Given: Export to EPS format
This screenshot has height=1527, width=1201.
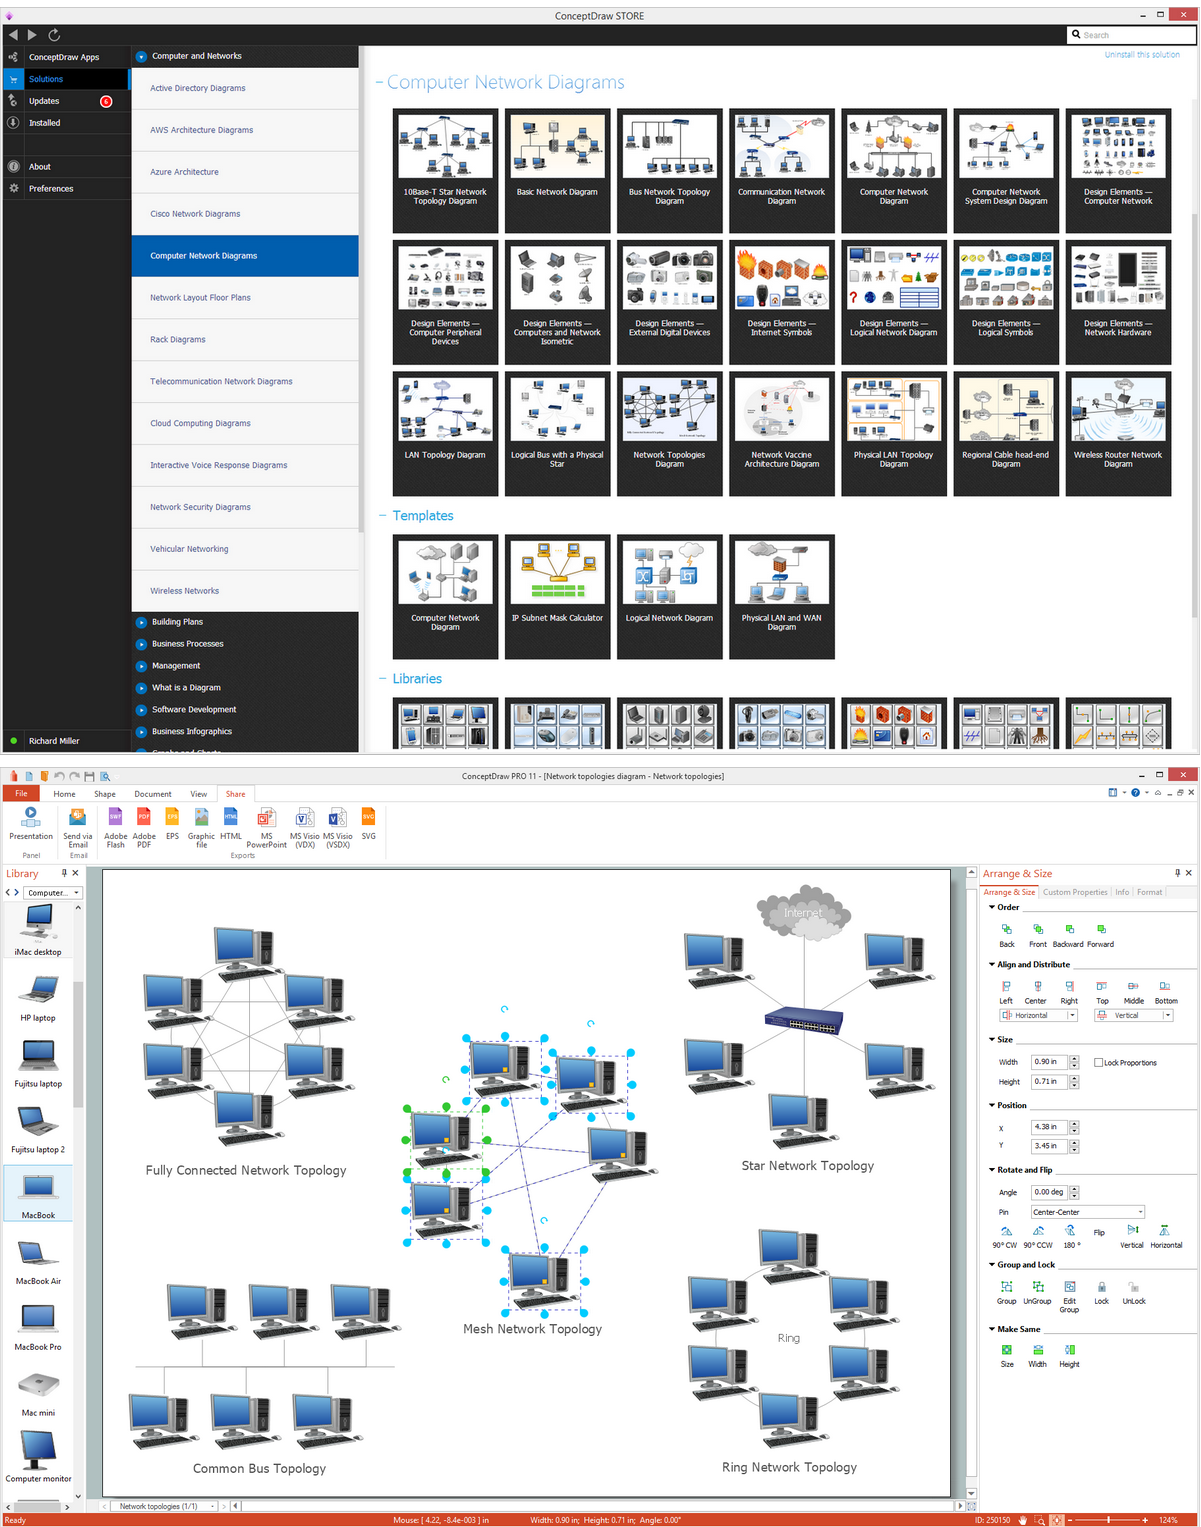Looking at the screenshot, I should (172, 823).
